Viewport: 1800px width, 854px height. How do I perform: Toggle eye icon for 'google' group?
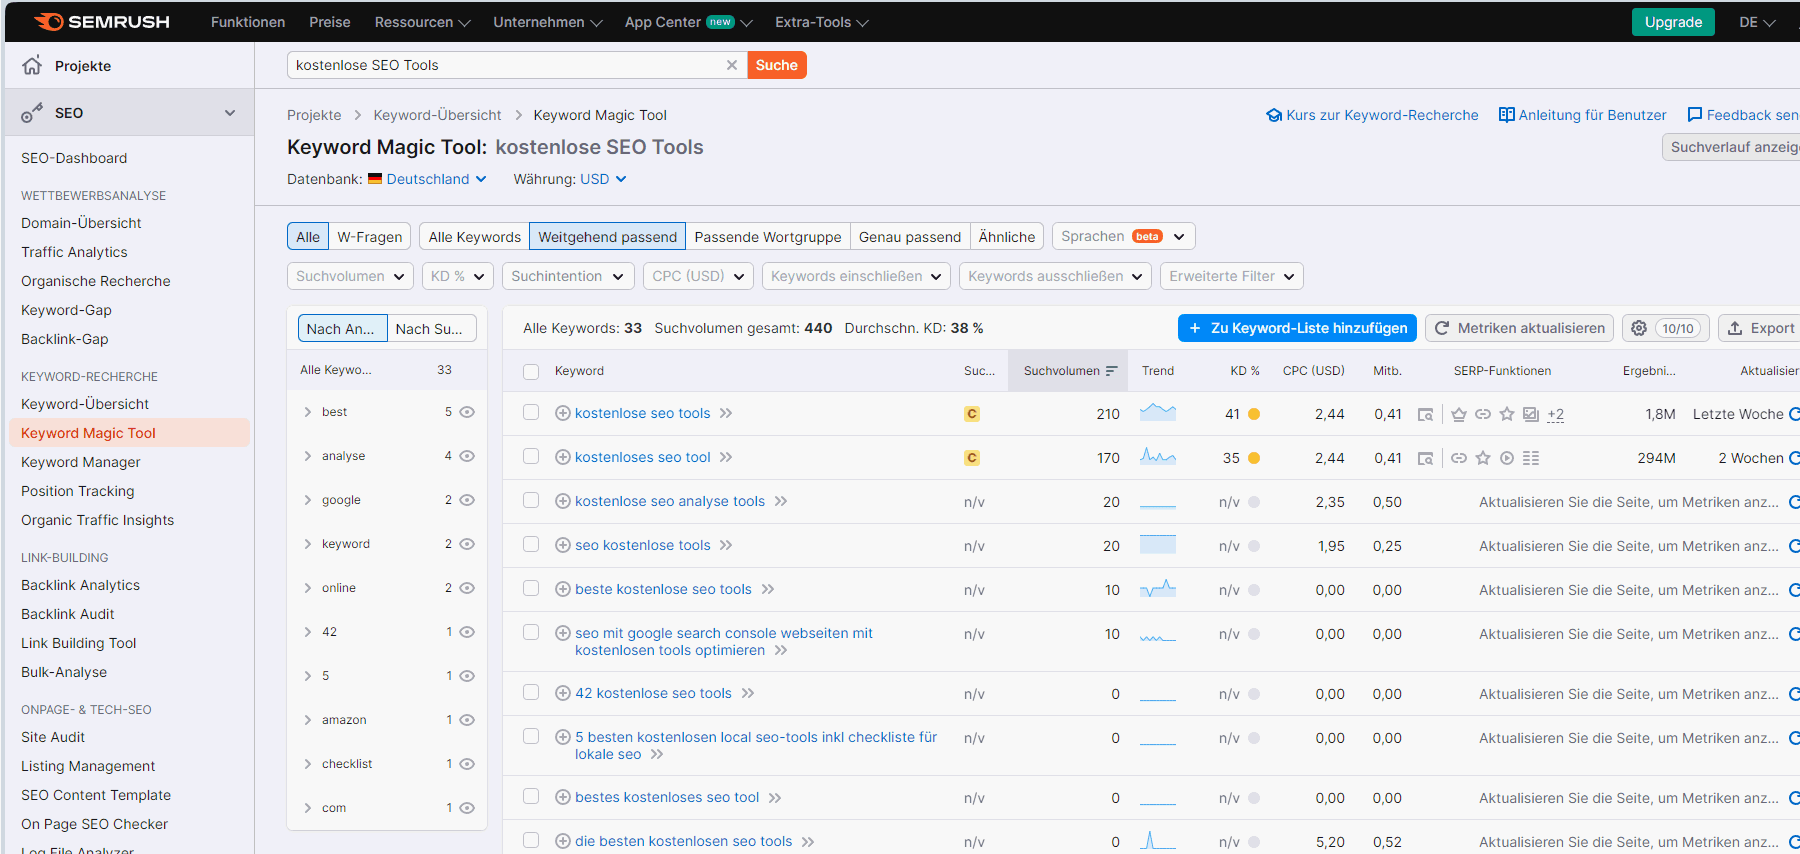click(x=467, y=500)
